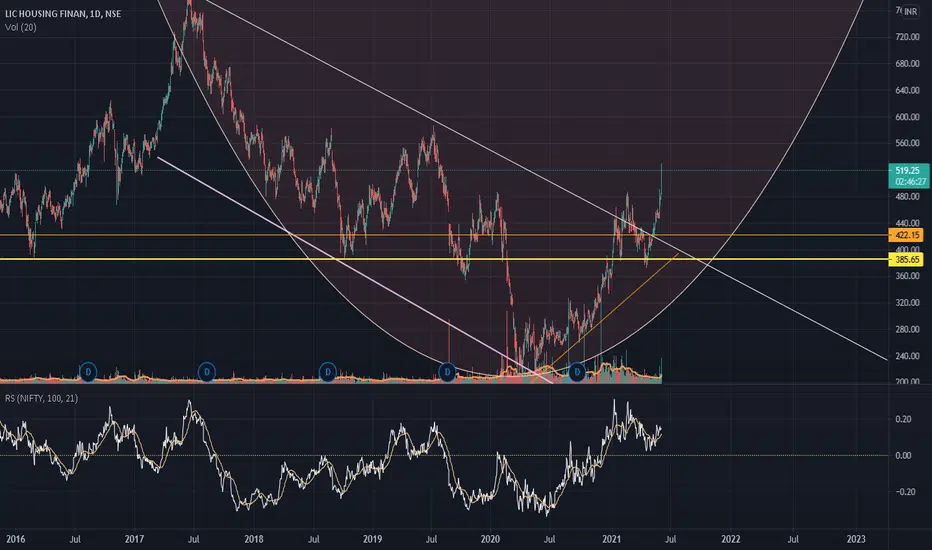Select the RS (NIFTY, 100, 21) indicator label

click(41, 398)
